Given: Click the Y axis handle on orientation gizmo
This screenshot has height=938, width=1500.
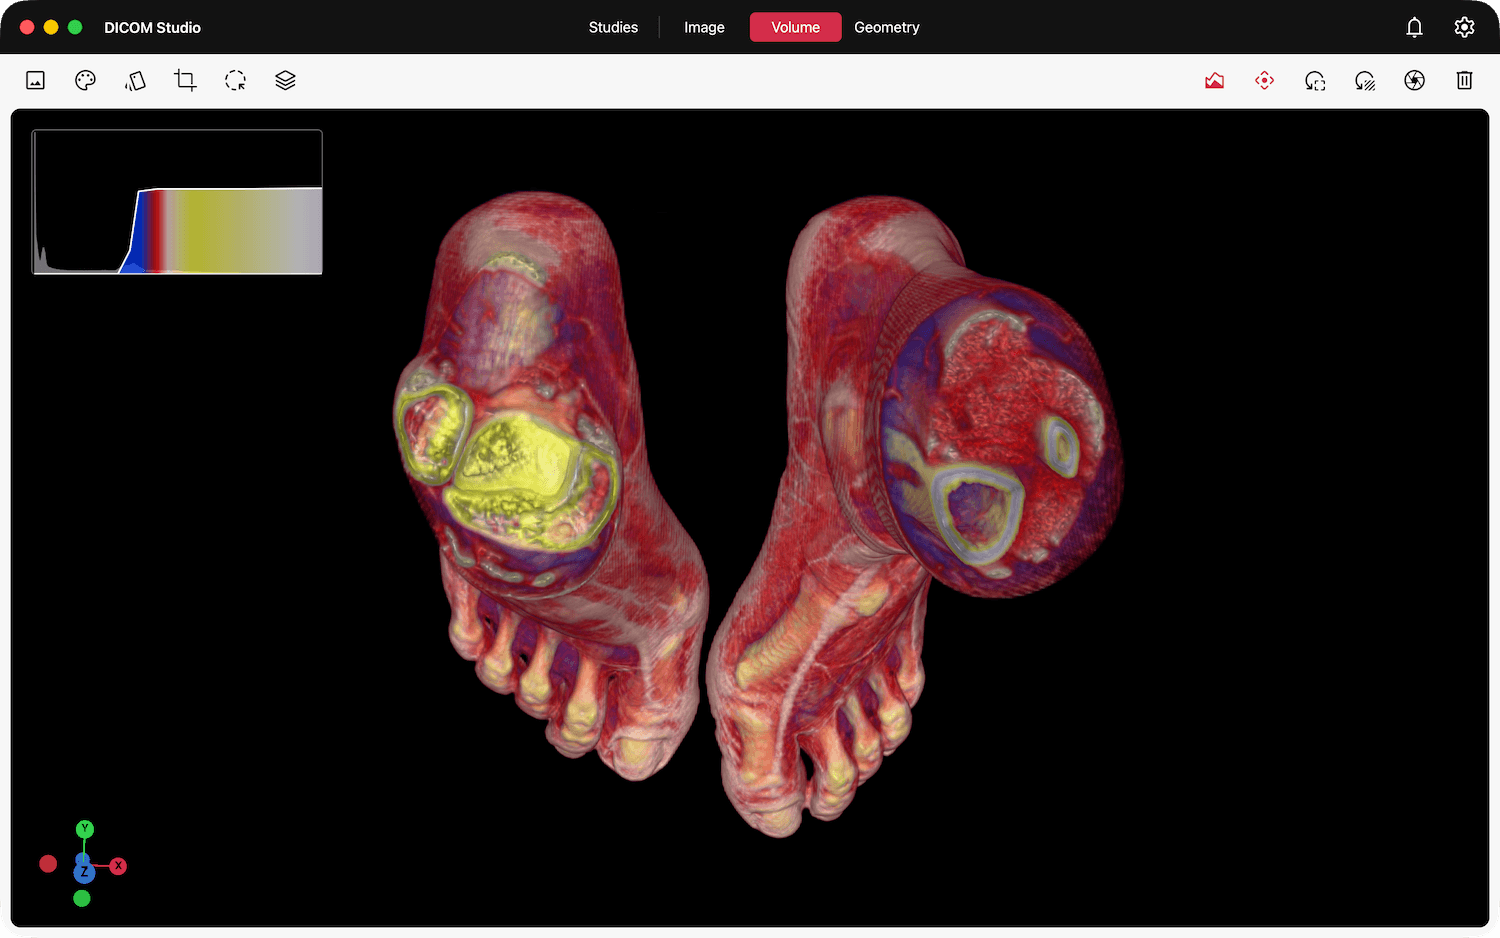Looking at the screenshot, I should click(x=85, y=829).
